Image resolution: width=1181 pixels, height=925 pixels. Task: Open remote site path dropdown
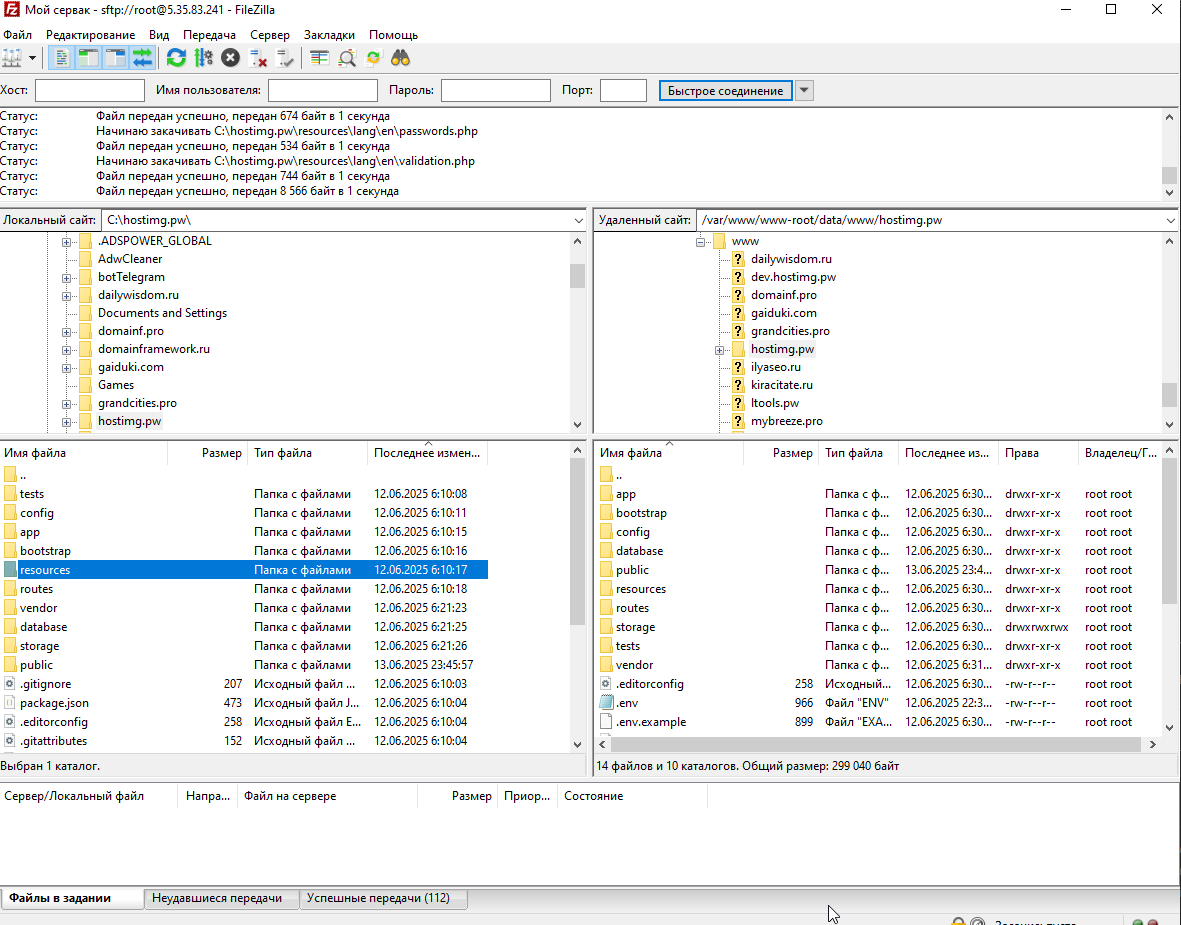point(1170,221)
